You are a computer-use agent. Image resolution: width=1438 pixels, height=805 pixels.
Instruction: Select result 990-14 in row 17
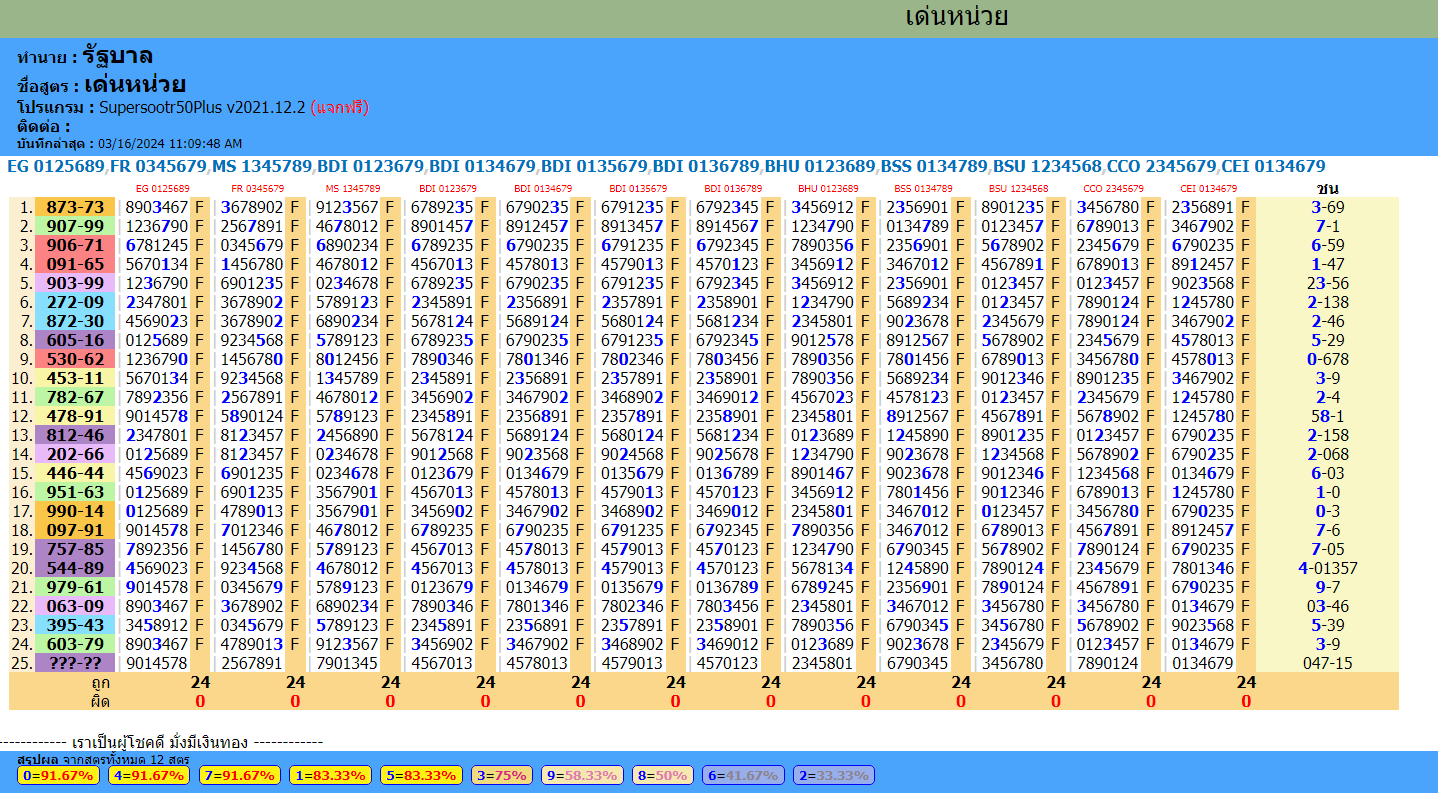click(x=76, y=511)
